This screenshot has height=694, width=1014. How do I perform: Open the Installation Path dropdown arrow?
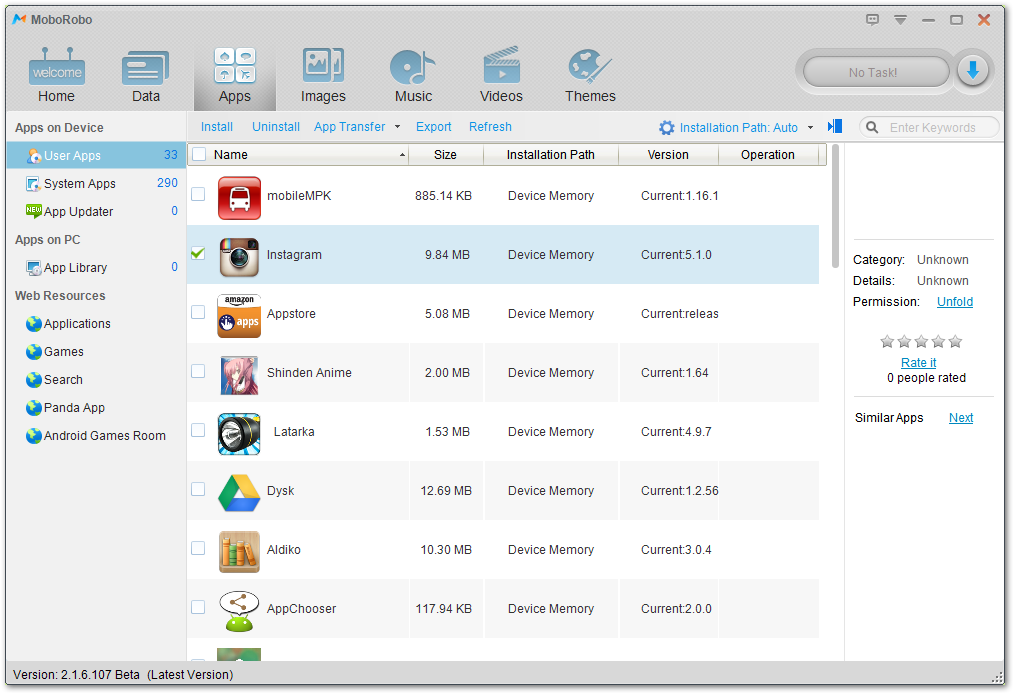[810, 127]
